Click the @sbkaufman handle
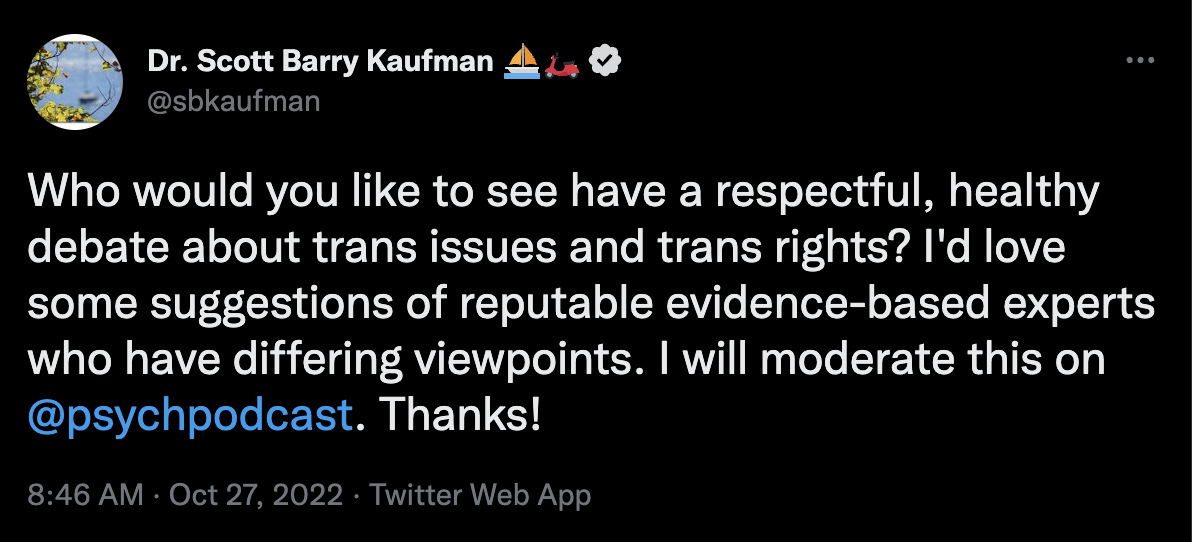 [233, 101]
